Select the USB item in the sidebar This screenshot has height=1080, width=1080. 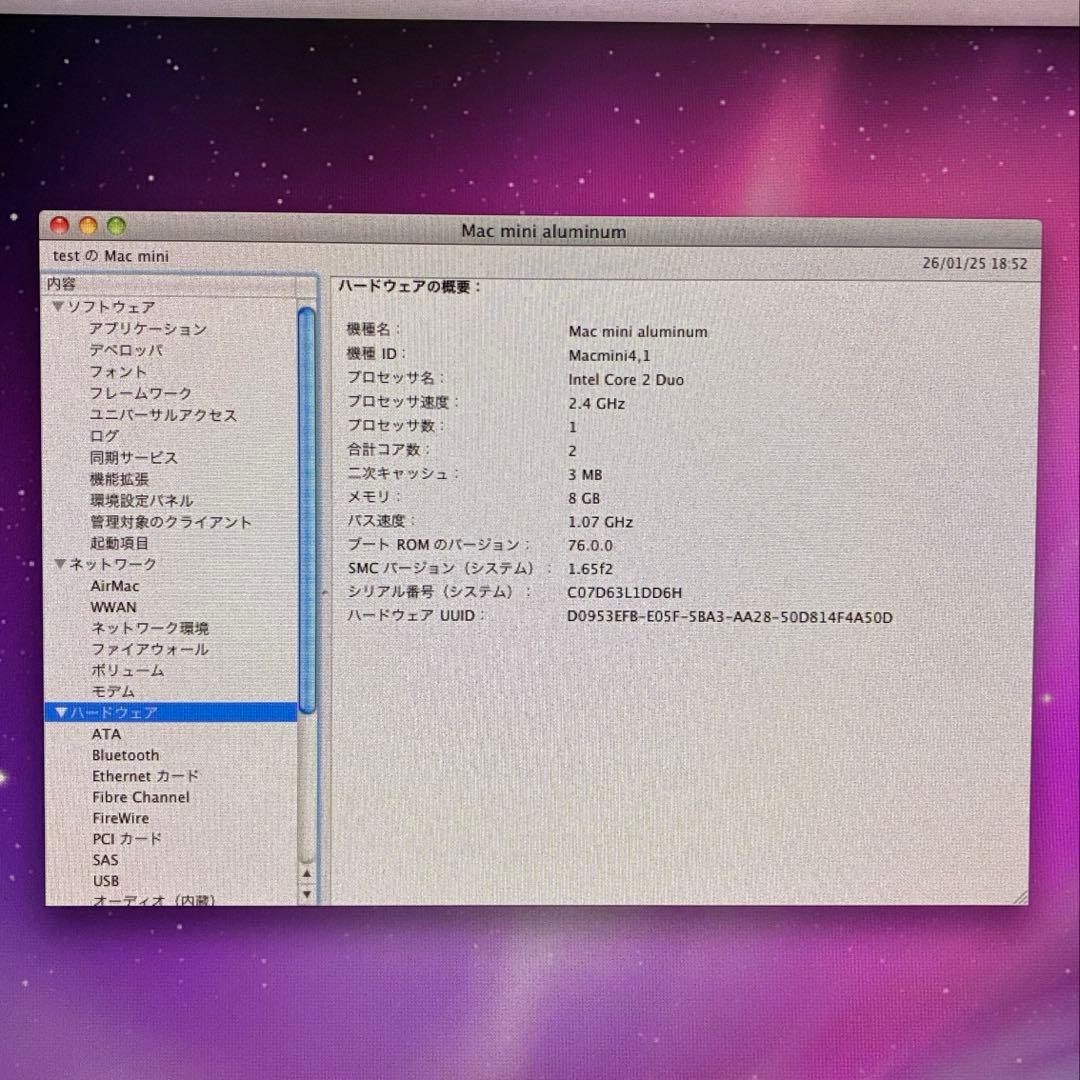coord(106,880)
